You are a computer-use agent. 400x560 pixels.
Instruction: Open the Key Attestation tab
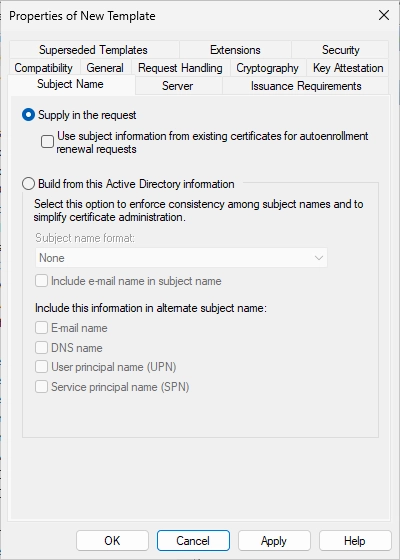(348, 68)
